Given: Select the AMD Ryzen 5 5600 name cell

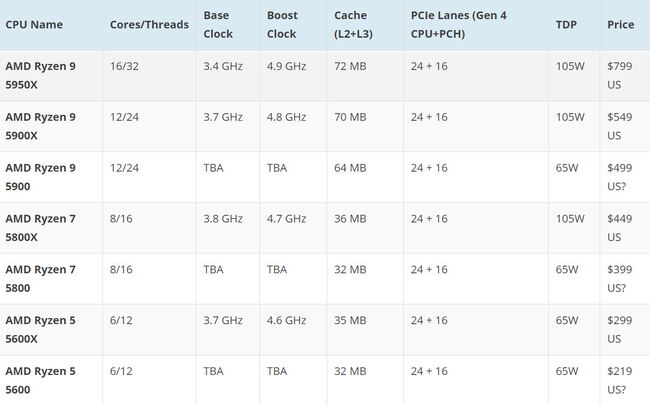Looking at the screenshot, I should click(40, 380).
